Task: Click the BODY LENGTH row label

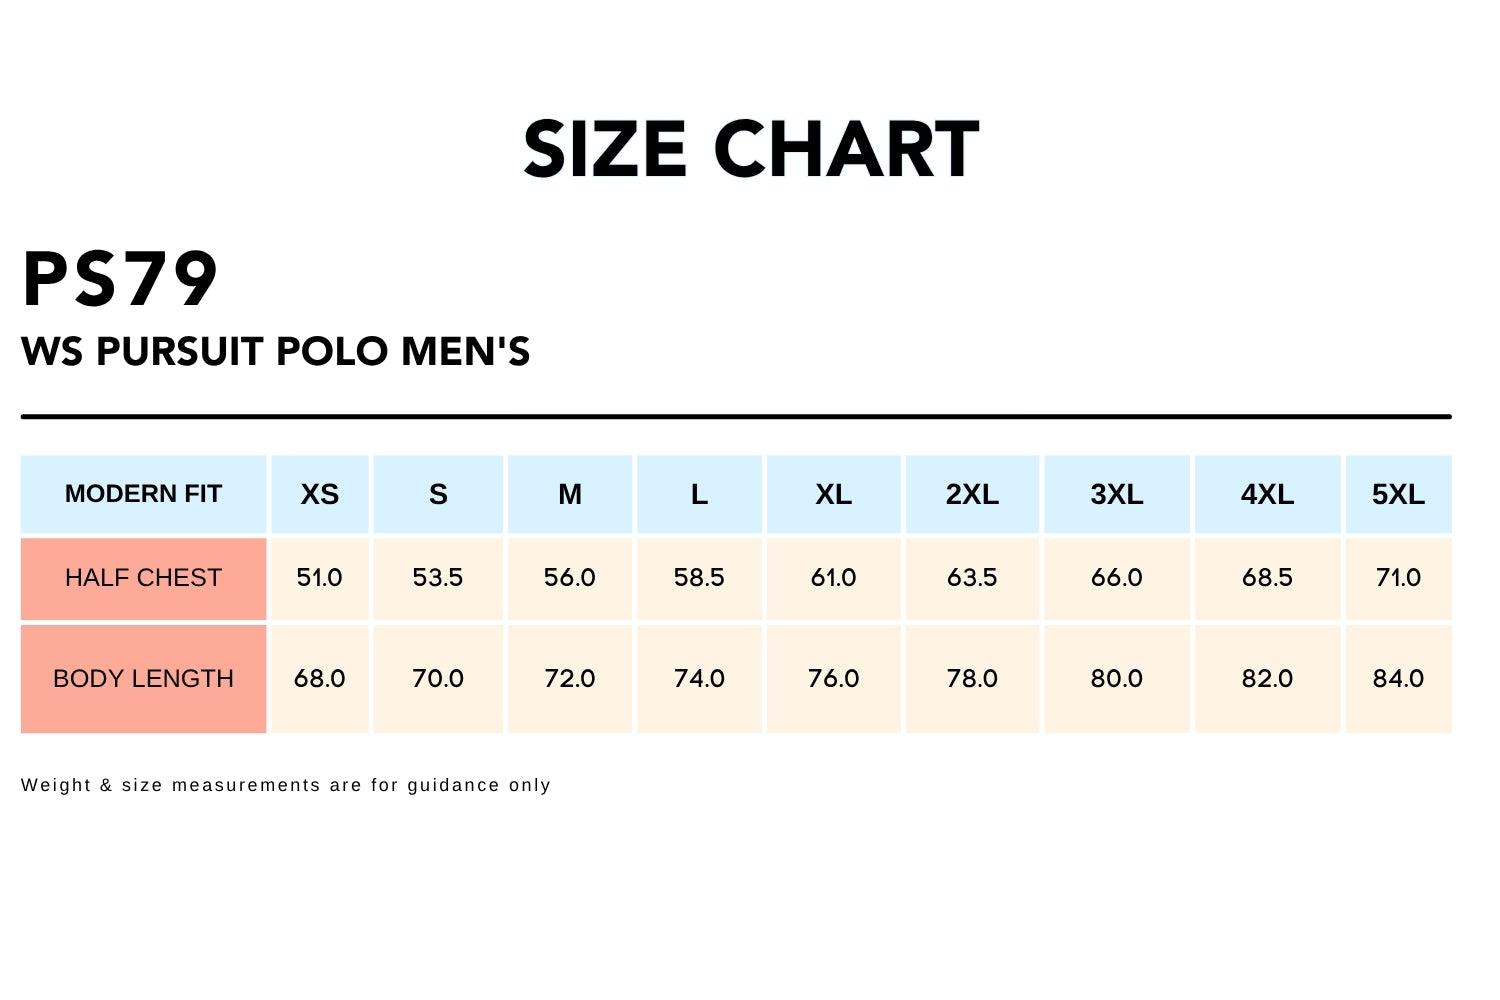Action: pyautogui.click(x=143, y=679)
